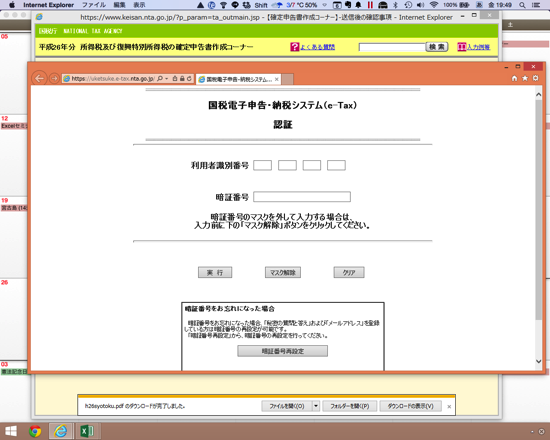The height and width of the screenshot is (440, 550).
Task: Click the 暗証番号 password field
Action: coord(302,196)
